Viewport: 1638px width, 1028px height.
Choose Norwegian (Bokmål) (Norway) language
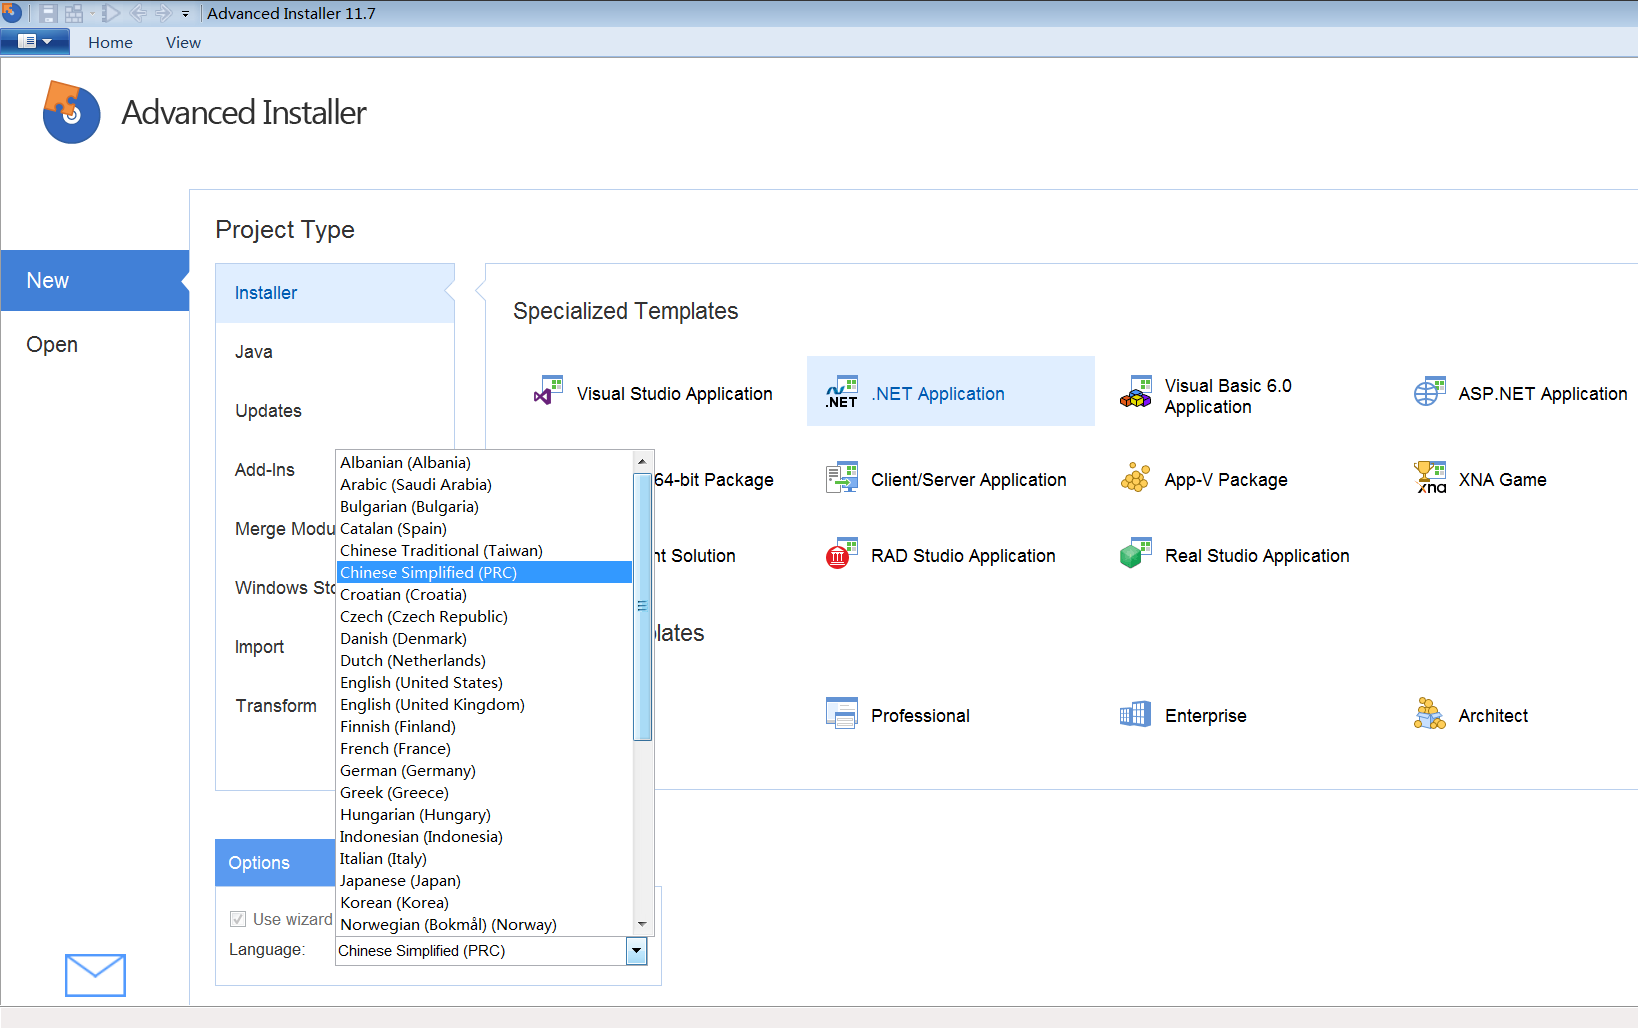point(485,924)
